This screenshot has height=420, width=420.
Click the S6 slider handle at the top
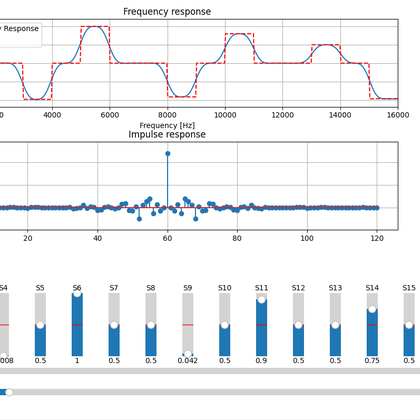tap(77, 293)
